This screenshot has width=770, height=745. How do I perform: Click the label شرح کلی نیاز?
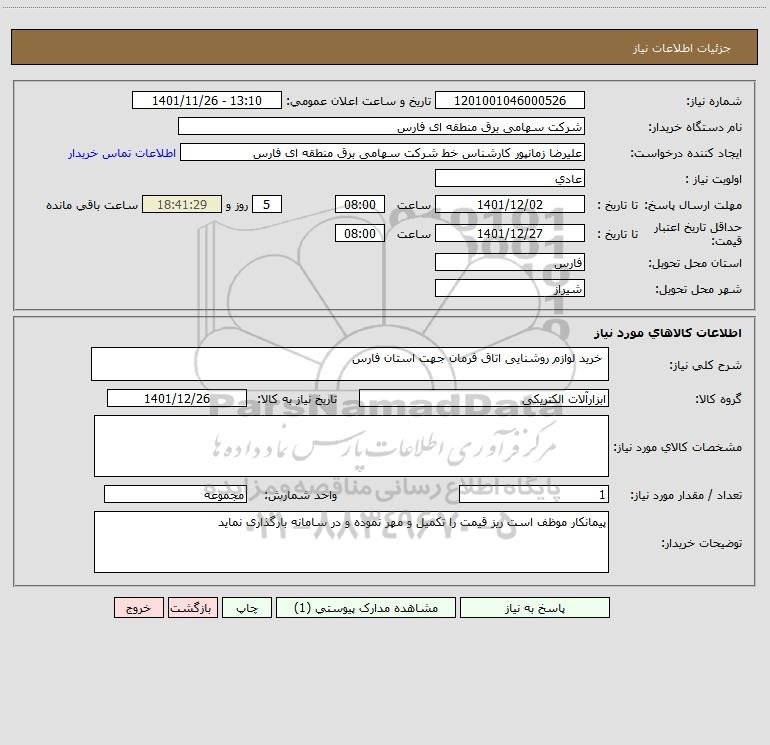[x=706, y=365]
